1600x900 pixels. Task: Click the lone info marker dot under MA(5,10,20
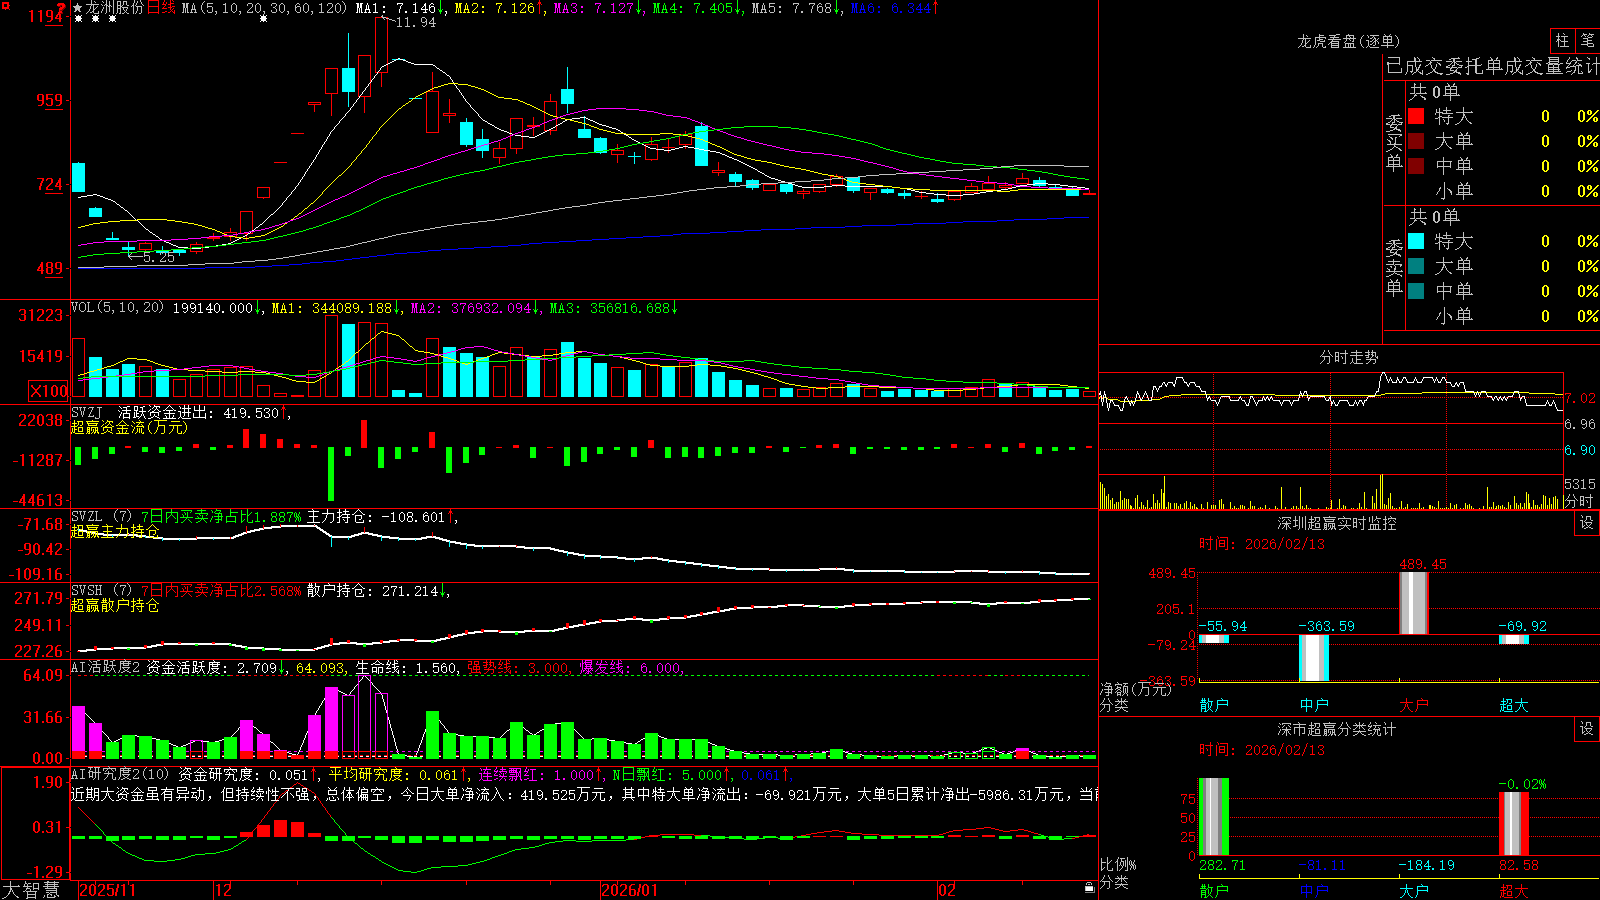[263, 19]
